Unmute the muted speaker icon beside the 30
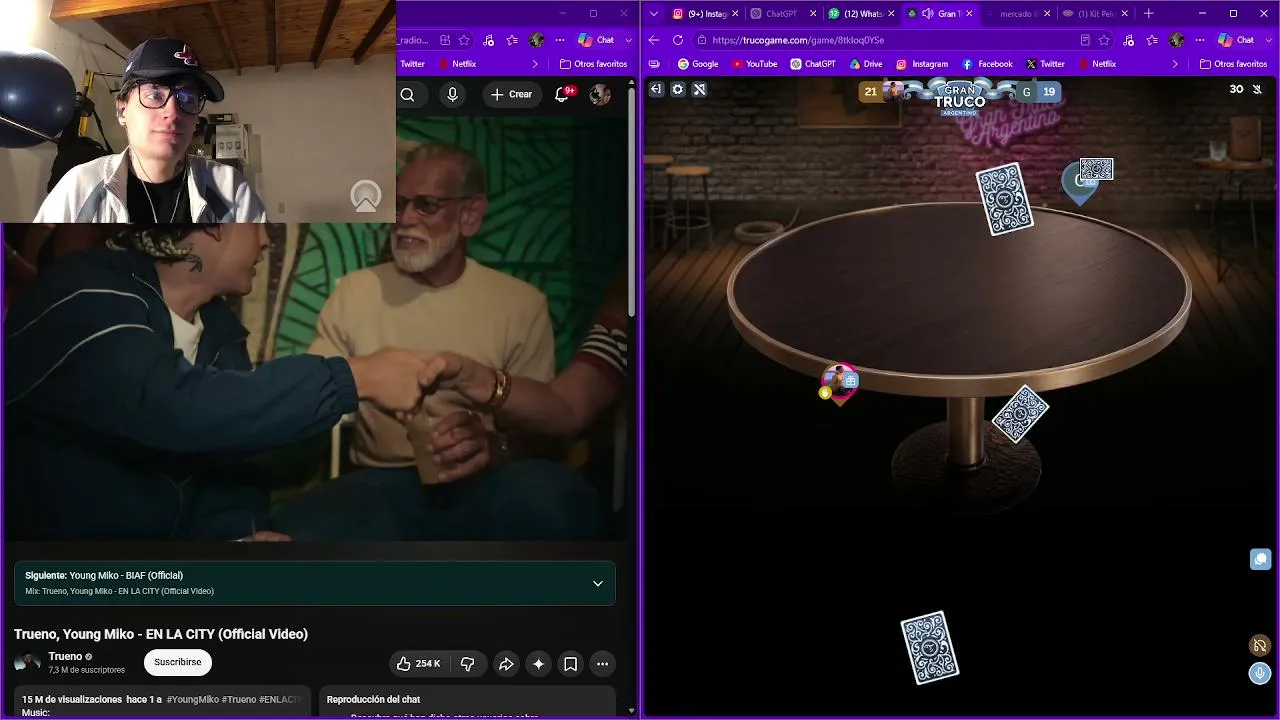Screen dimensions: 1280x720 coord(1257,89)
